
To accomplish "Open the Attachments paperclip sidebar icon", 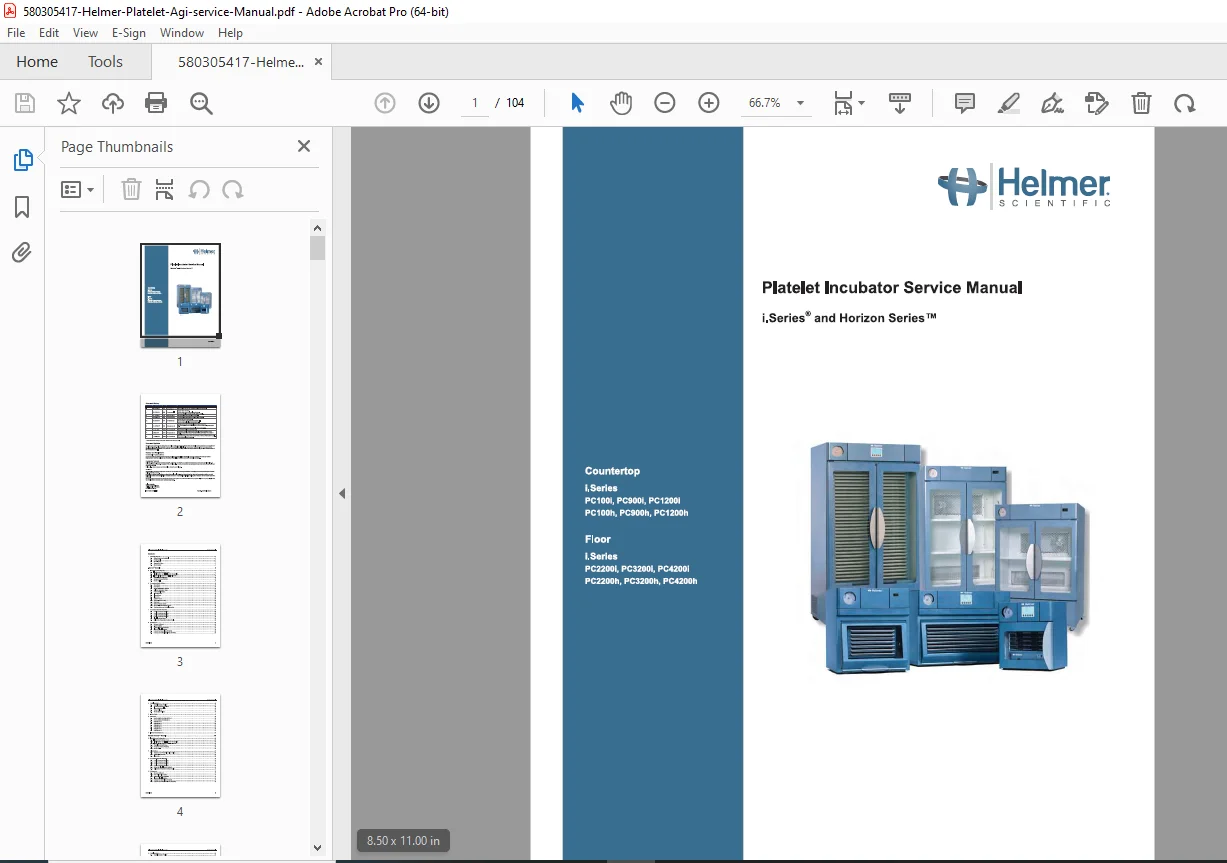I will (22, 252).
